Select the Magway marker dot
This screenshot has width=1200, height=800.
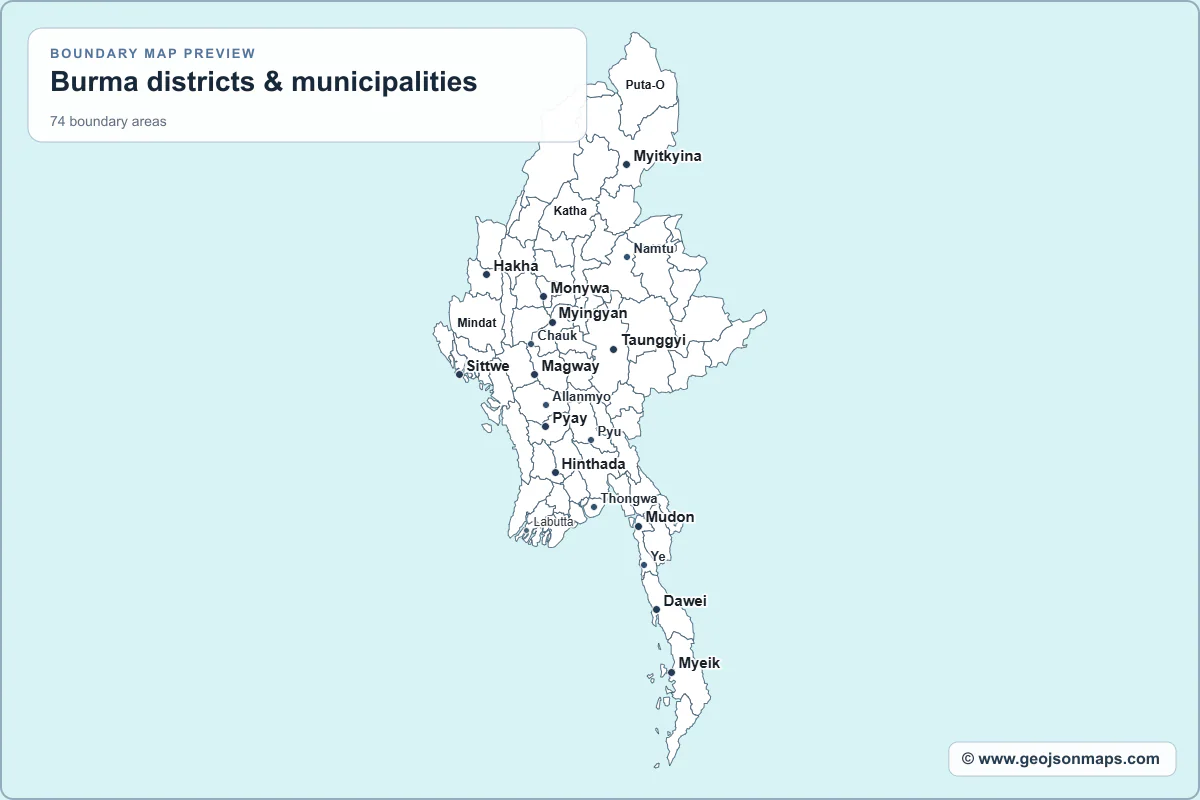coord(534,375)
